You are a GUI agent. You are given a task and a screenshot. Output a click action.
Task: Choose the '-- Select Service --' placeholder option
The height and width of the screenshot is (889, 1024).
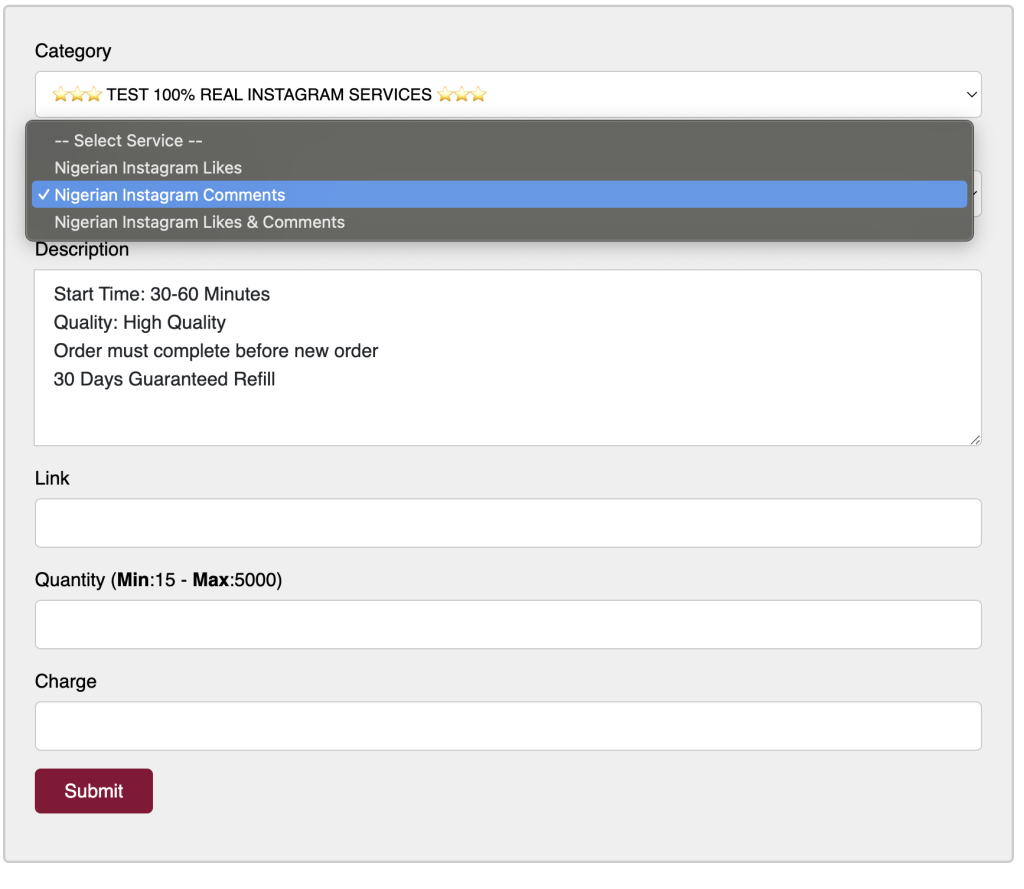coord(128,141)
